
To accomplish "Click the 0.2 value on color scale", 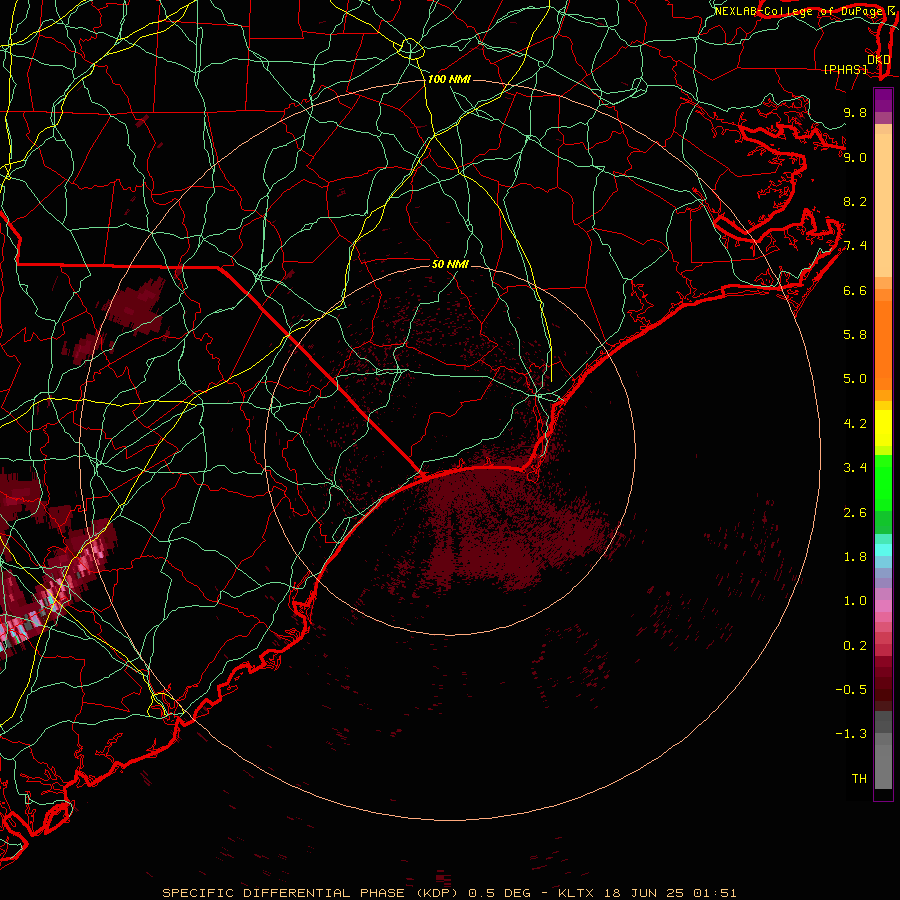I will (855, 645).
